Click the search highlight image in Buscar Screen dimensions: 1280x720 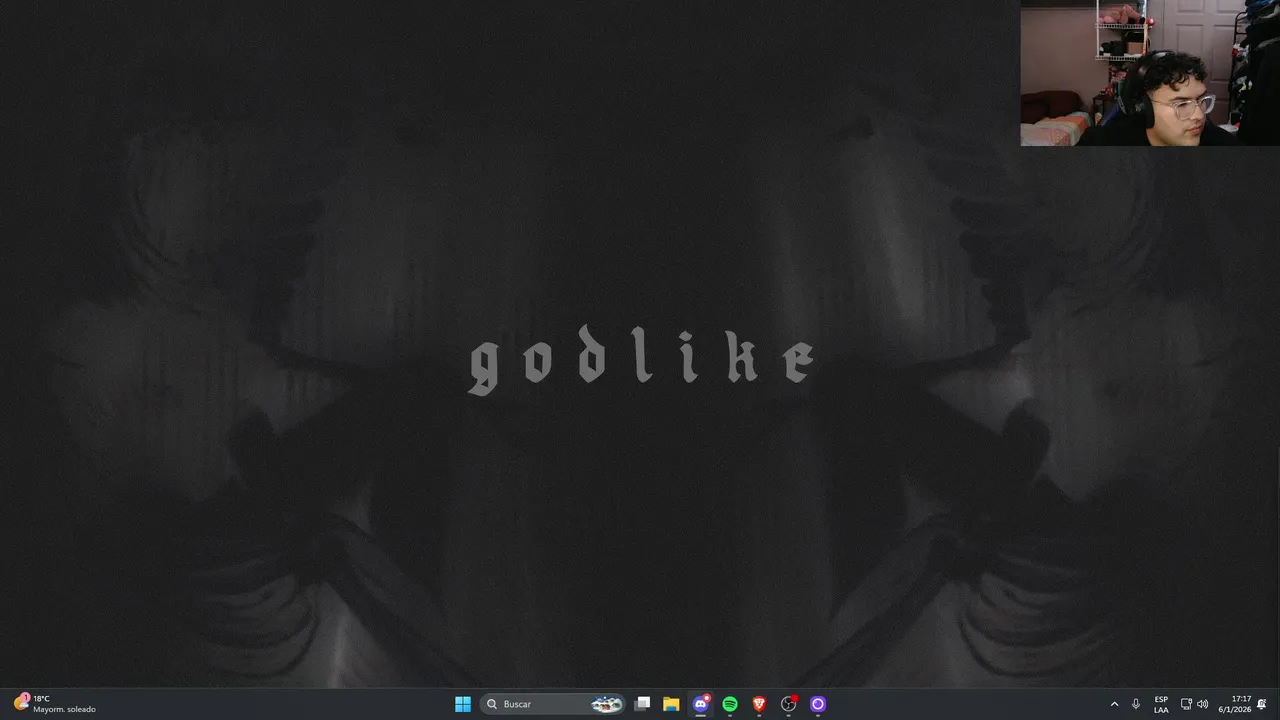pyautogui.click(x=606, y=704)
